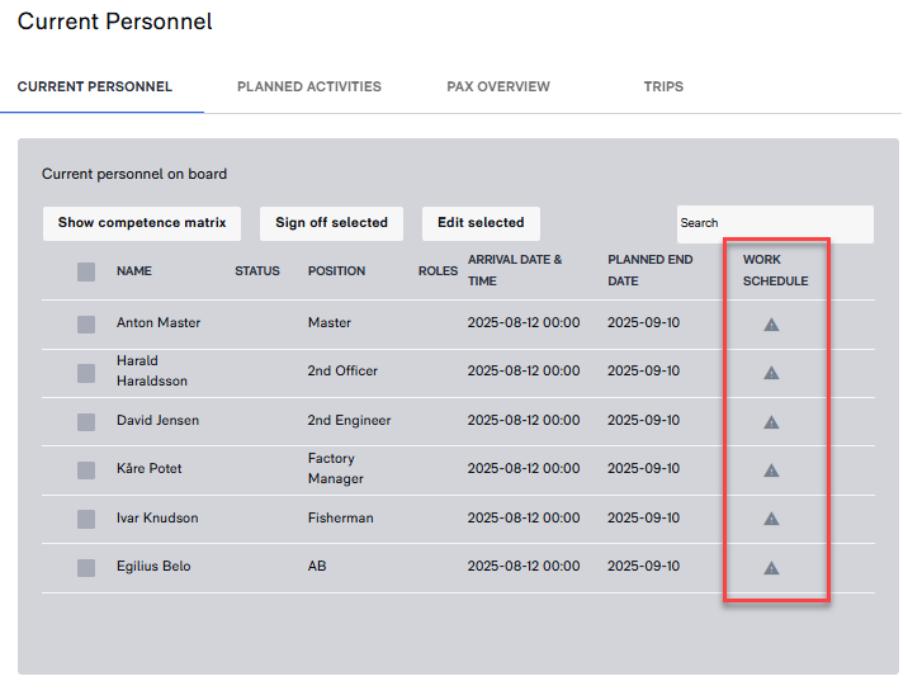Viewport: 903px width, 681px height.
Task: Click the 2nd Engineer position cell
Action: (x=349, y=421)
